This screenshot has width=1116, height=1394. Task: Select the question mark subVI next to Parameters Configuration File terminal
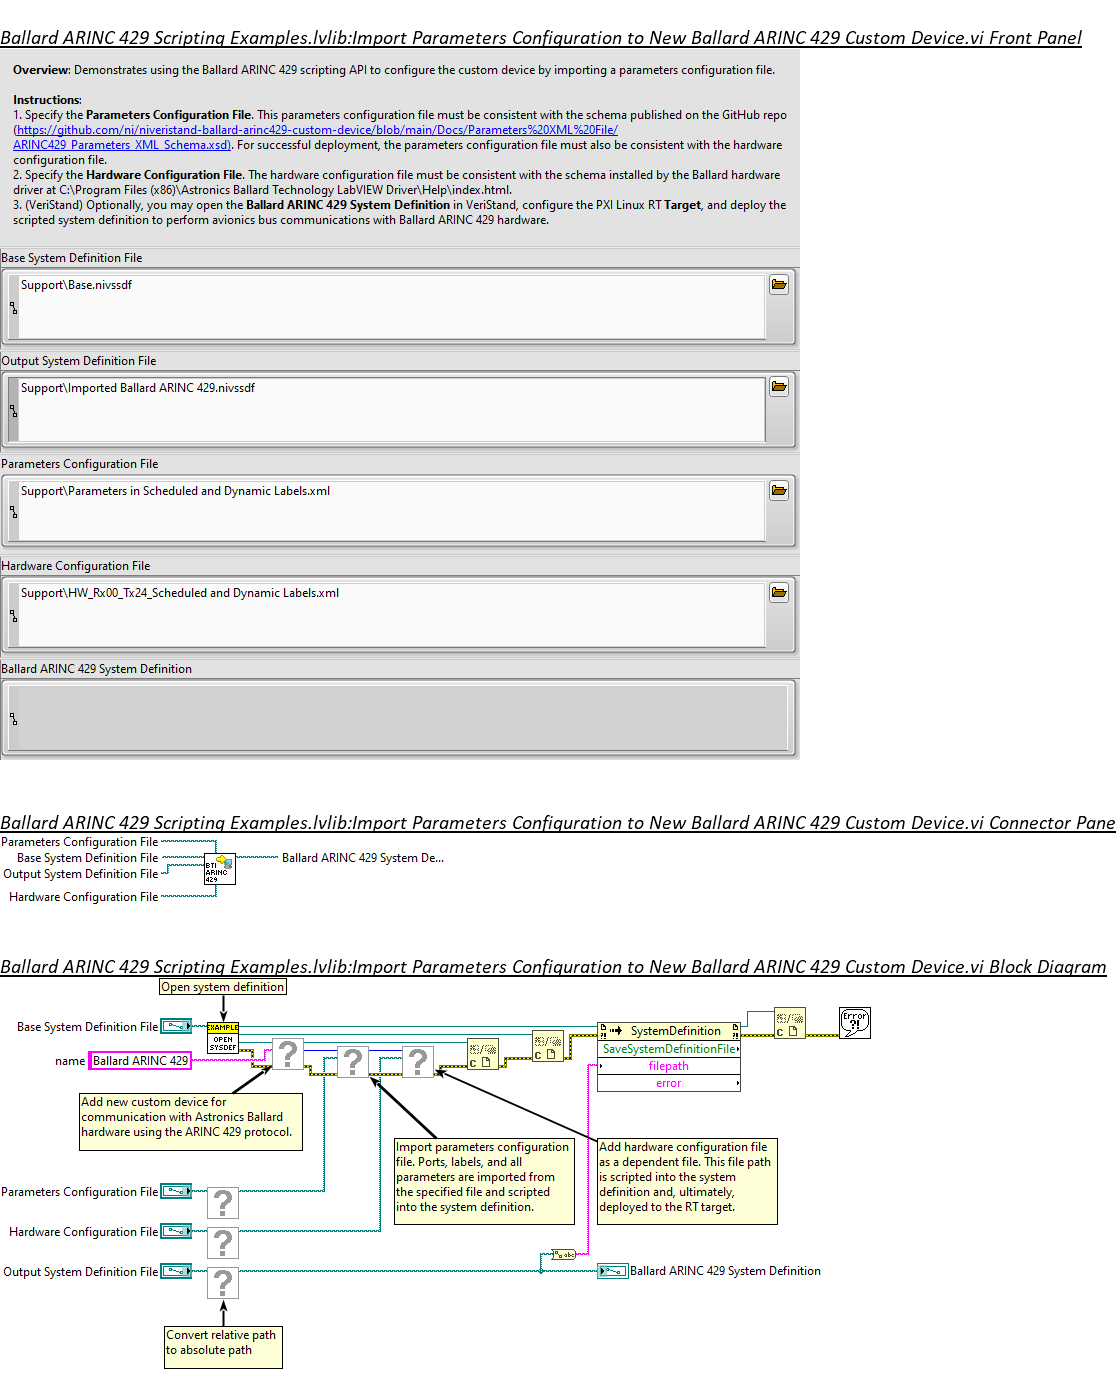(x=223, y=1203)
